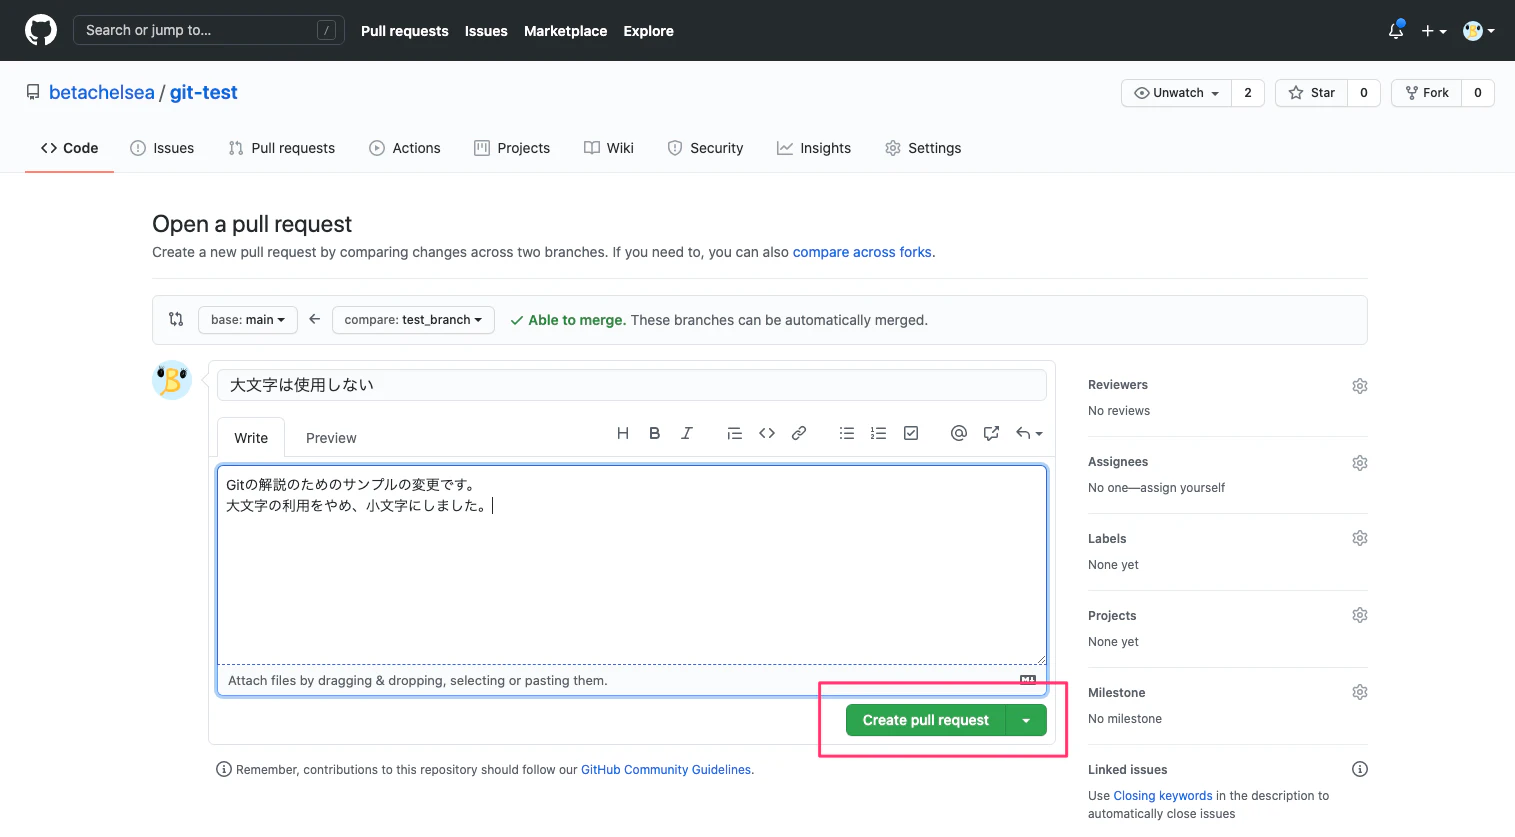This screenshot has width=1515, height=837.
Task: Expand Create pull request options arrow
Action: pyautogui.click(x=1026, y=720)
